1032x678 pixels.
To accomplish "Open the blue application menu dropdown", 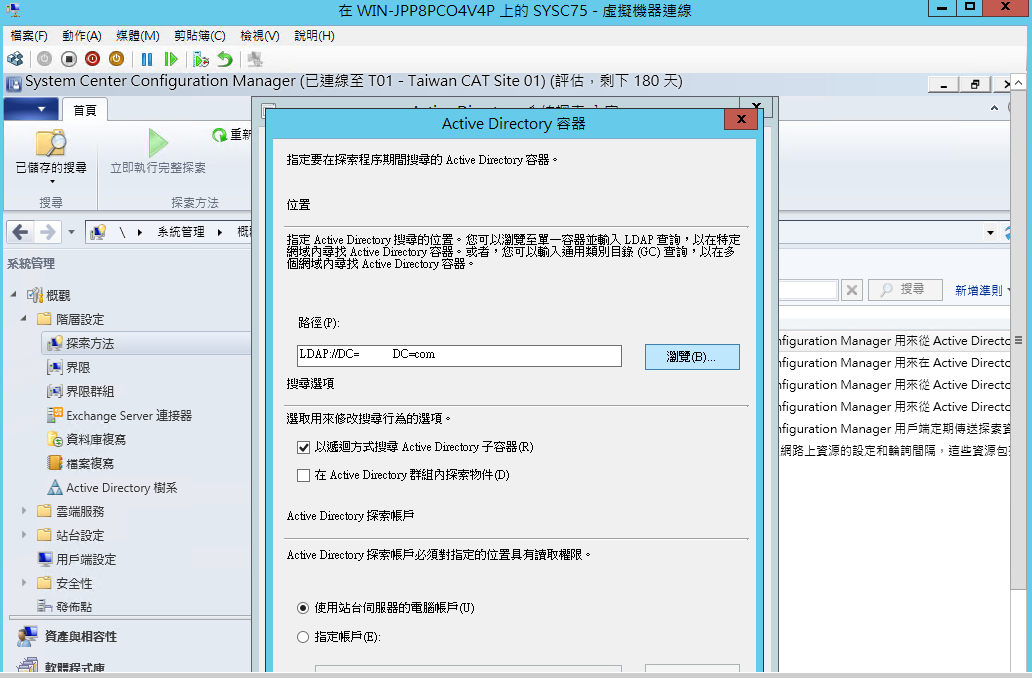I will (31, 109).
